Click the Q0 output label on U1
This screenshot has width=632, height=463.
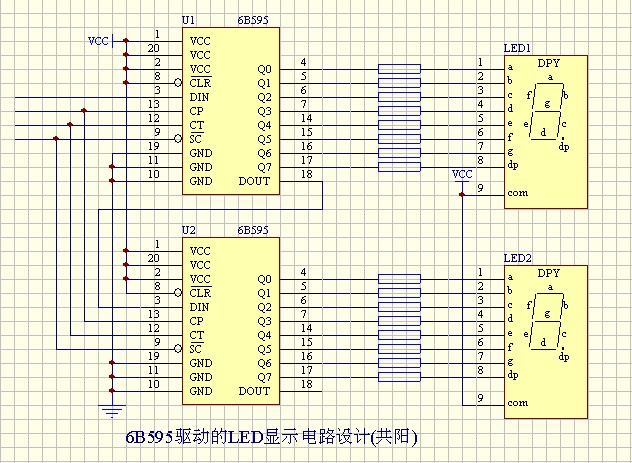pyautogui.click(x=264, y=69)
